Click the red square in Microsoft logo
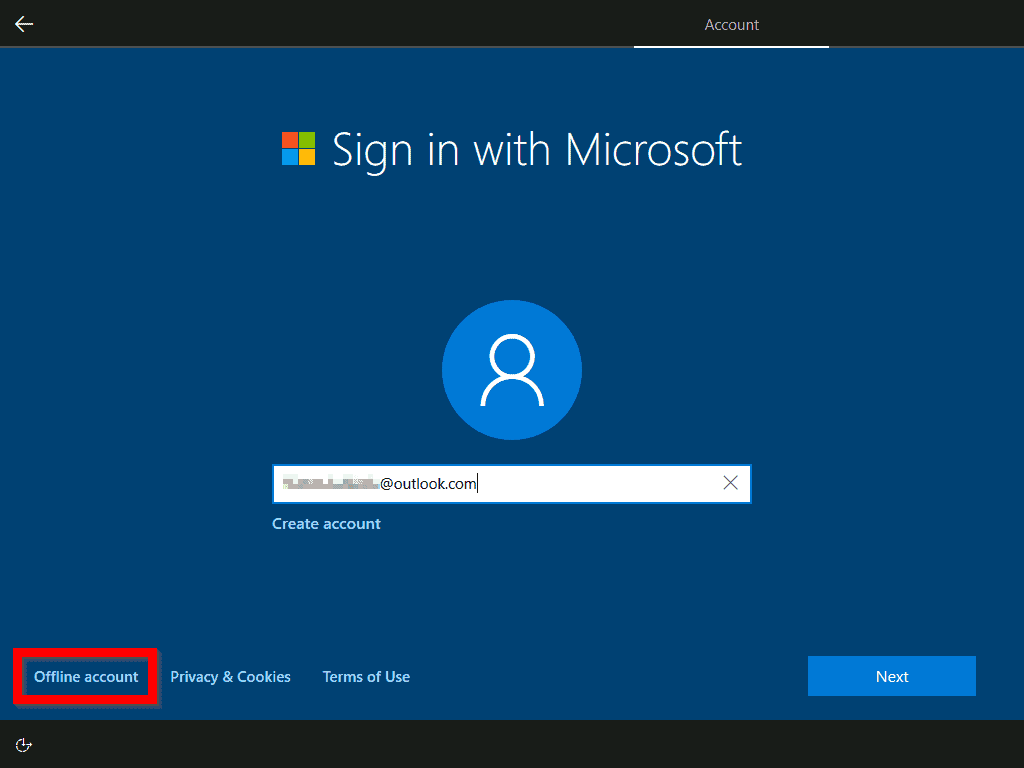 coord(289,140)
